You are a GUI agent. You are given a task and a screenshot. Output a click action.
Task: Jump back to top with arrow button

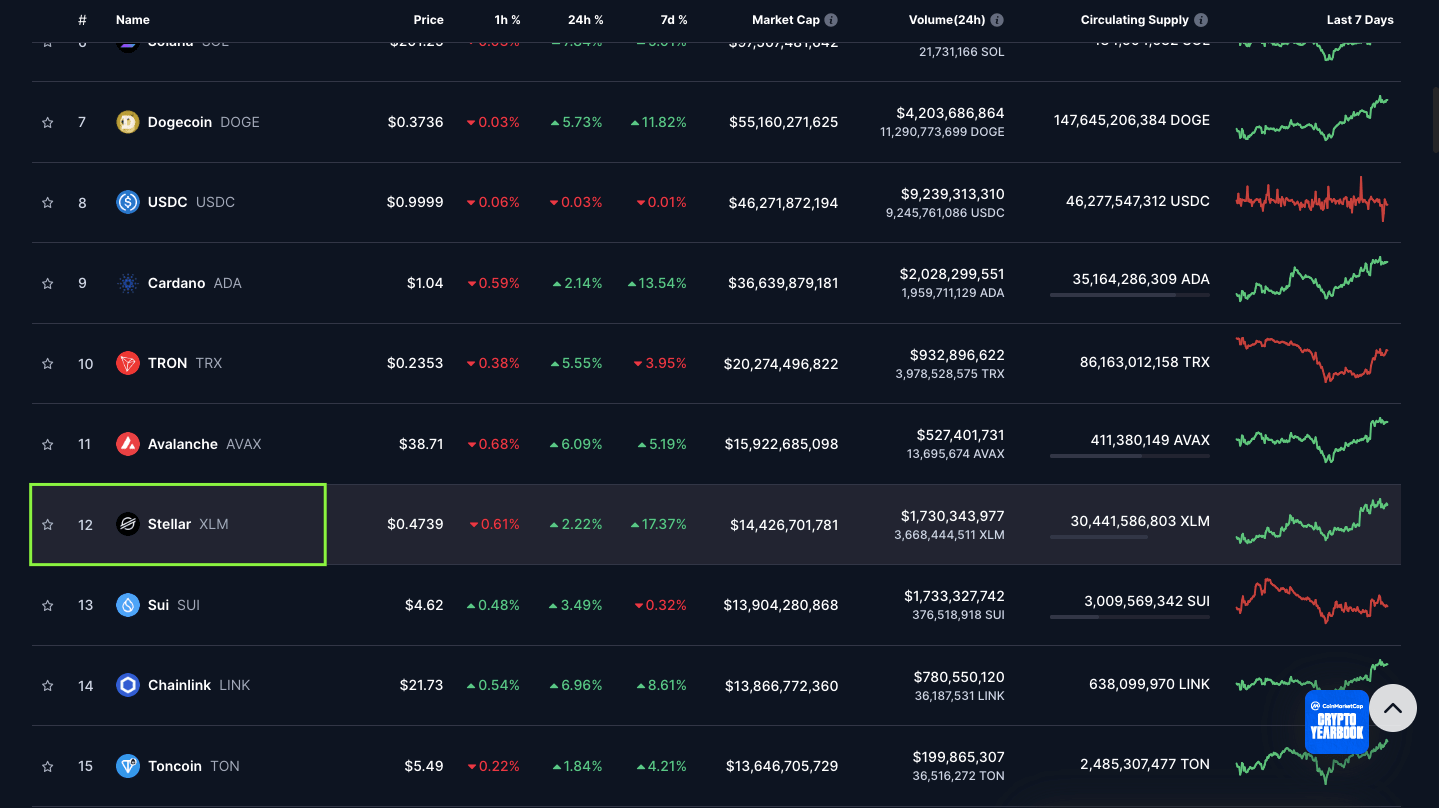pos(1393,708)
